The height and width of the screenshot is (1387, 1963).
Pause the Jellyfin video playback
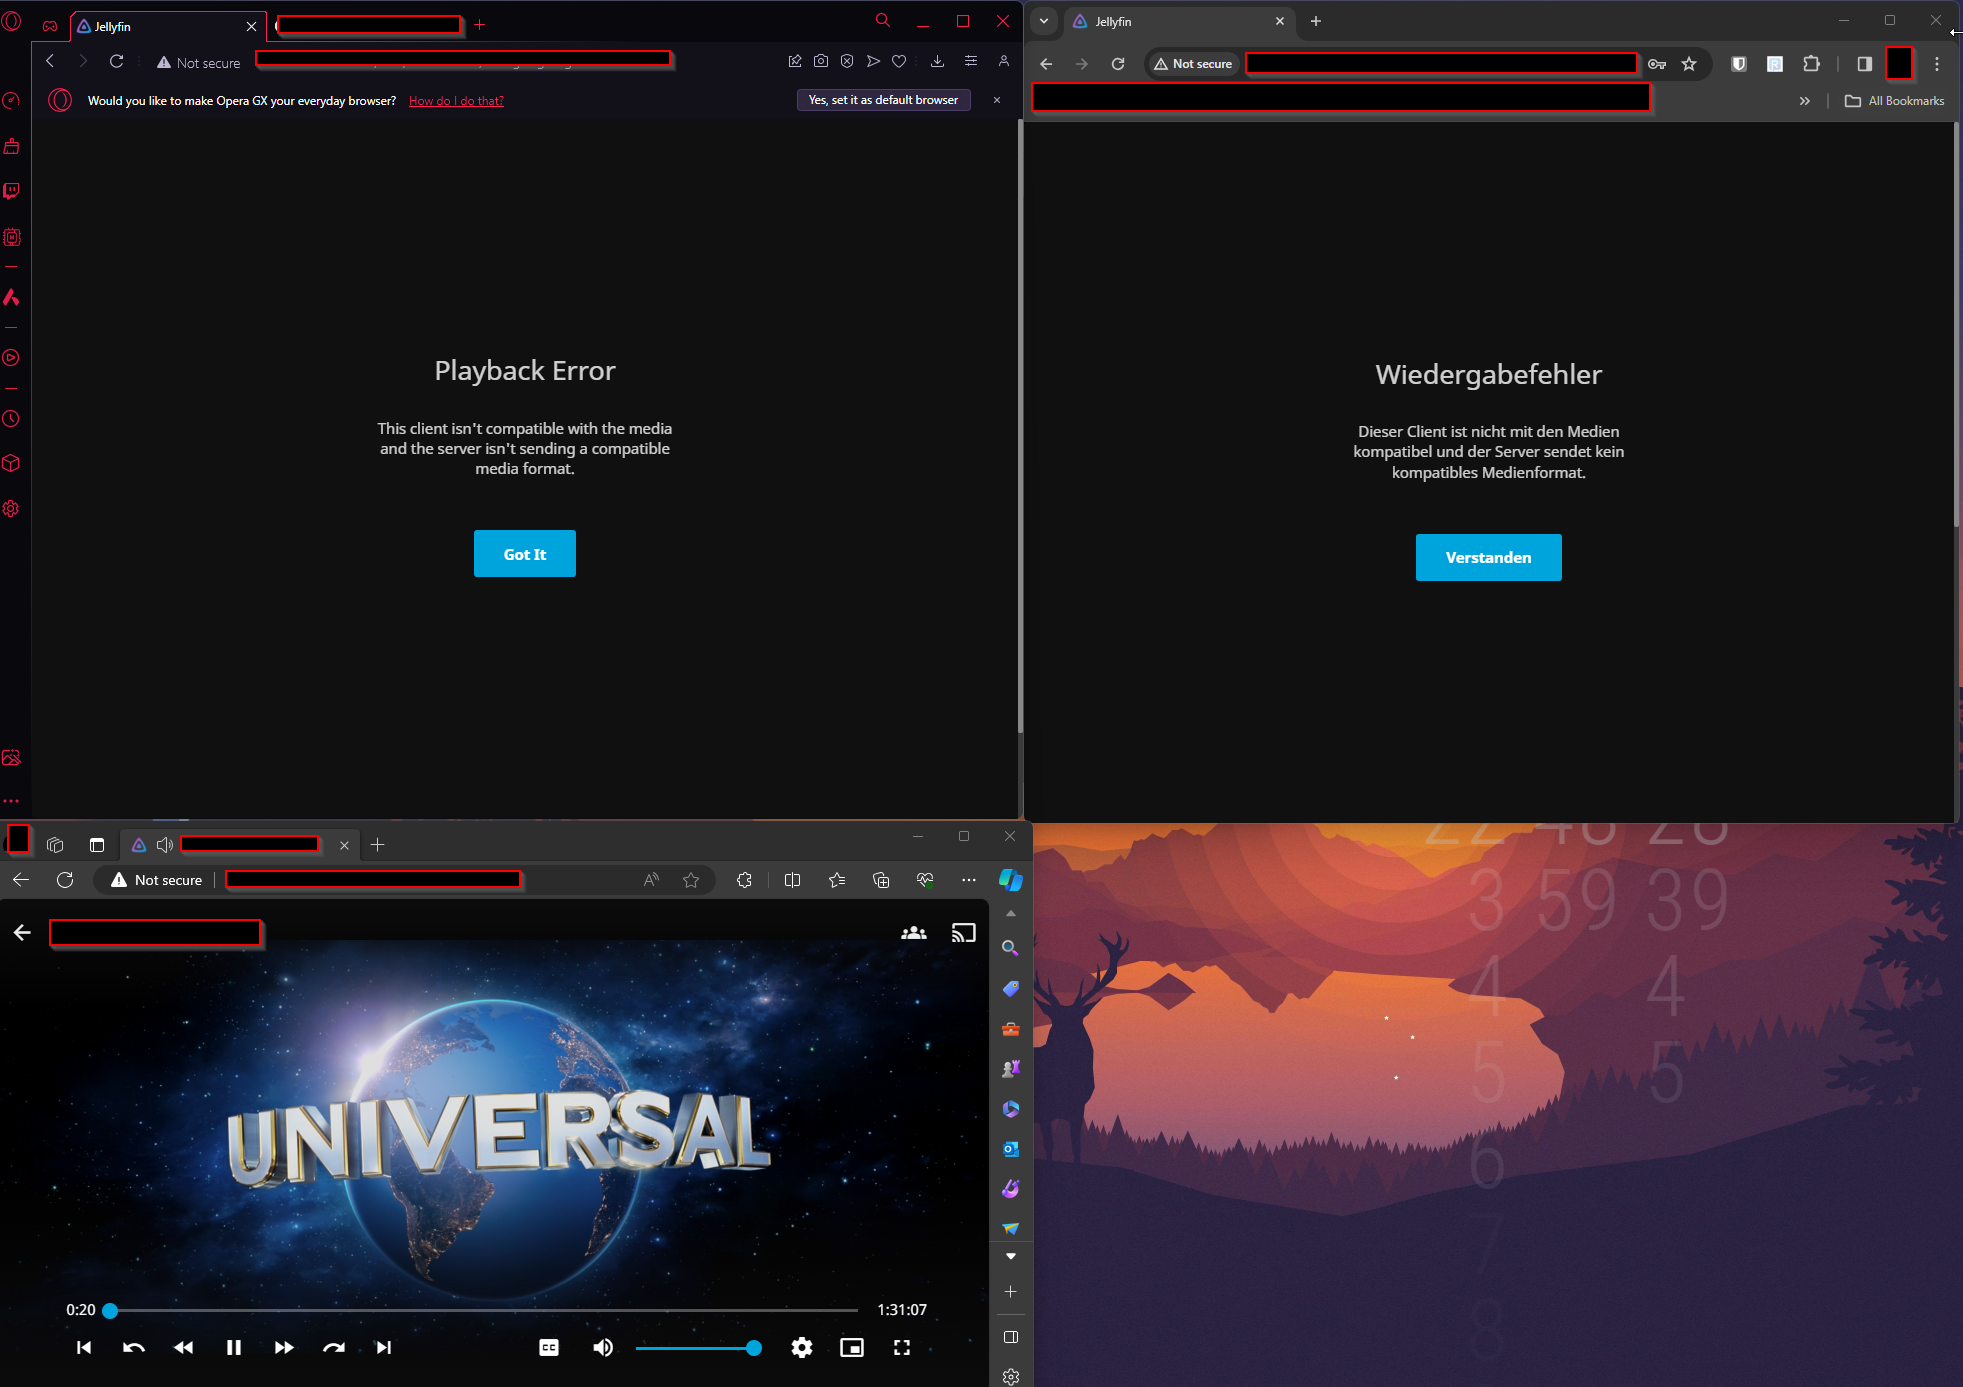point(233,1347)
